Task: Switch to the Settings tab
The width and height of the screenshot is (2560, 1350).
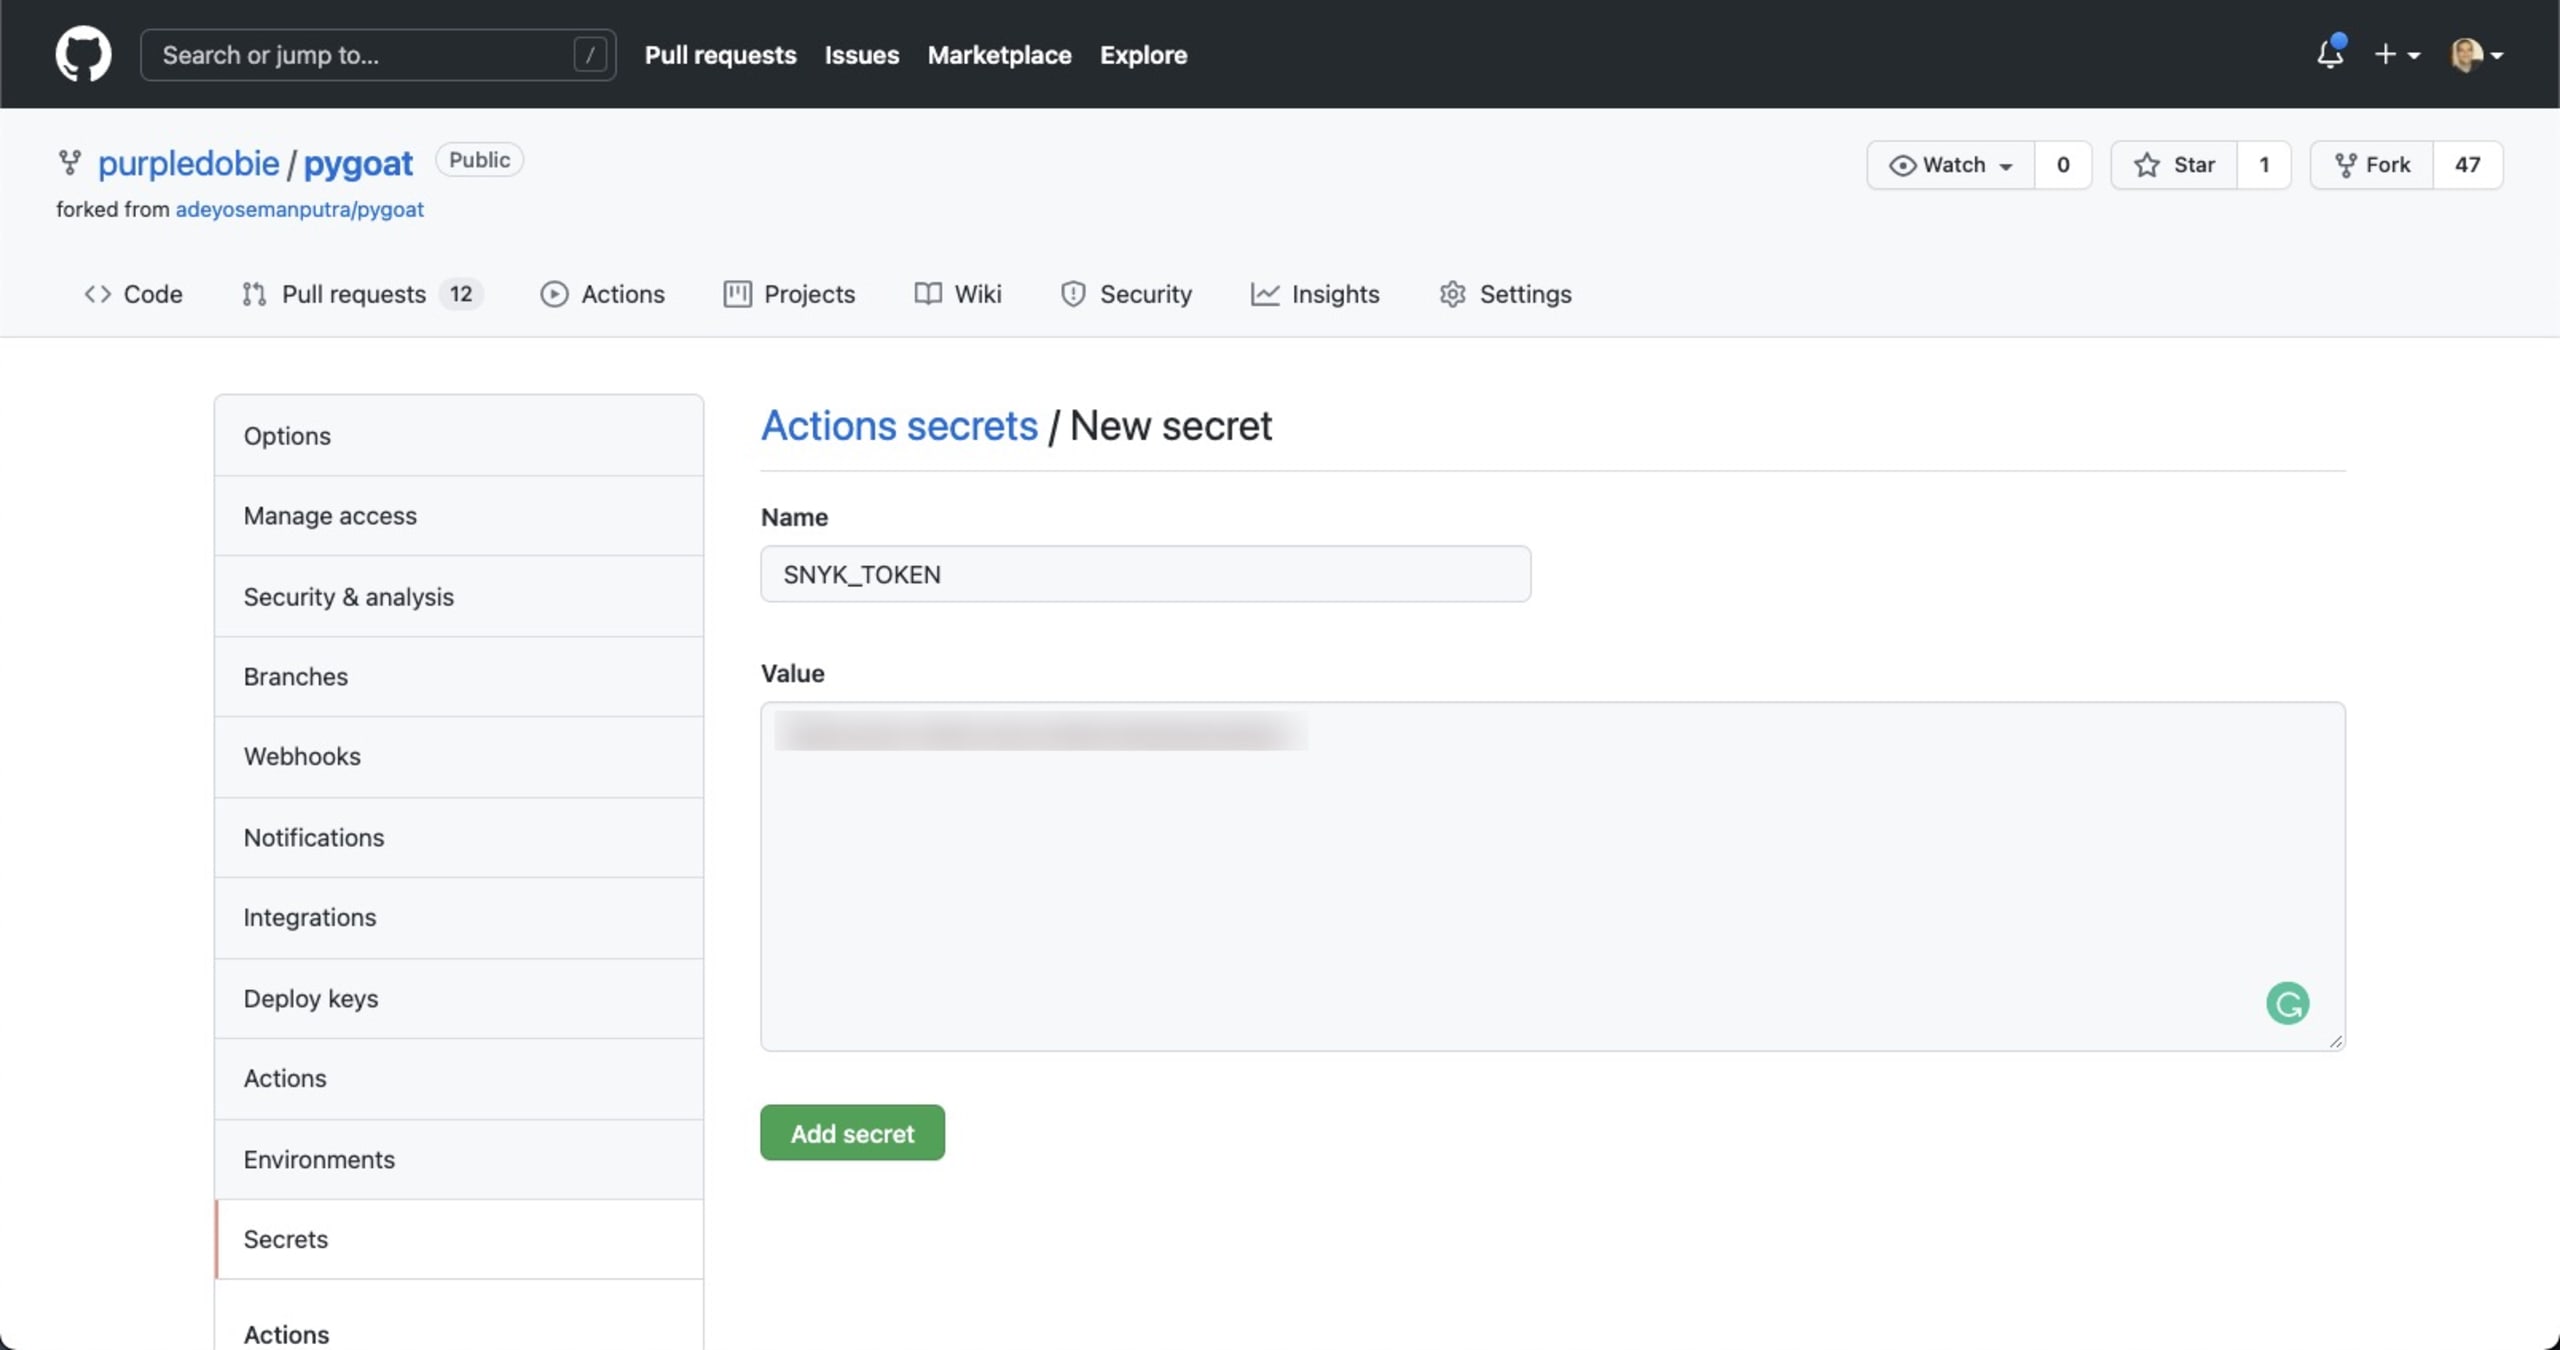Action: [x=1505, y=294]
